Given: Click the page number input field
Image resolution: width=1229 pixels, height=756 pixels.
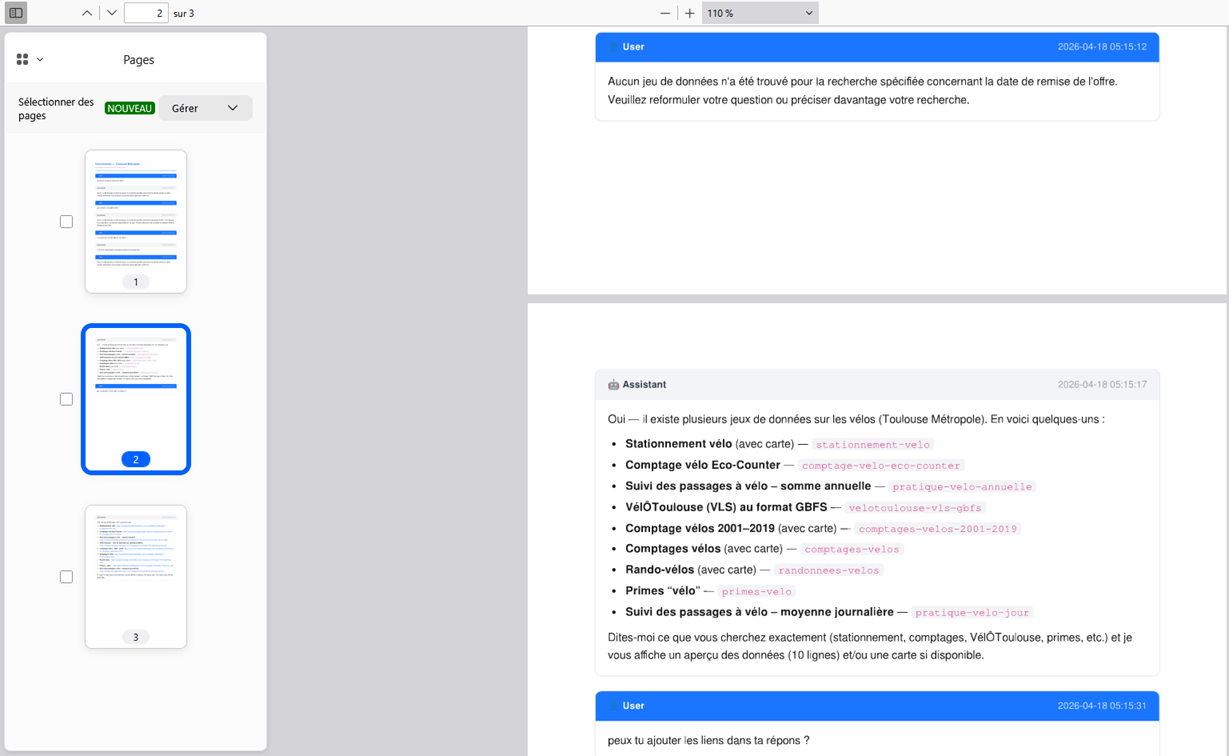Looking at the screenshot, I should click(x=146, y=13).
